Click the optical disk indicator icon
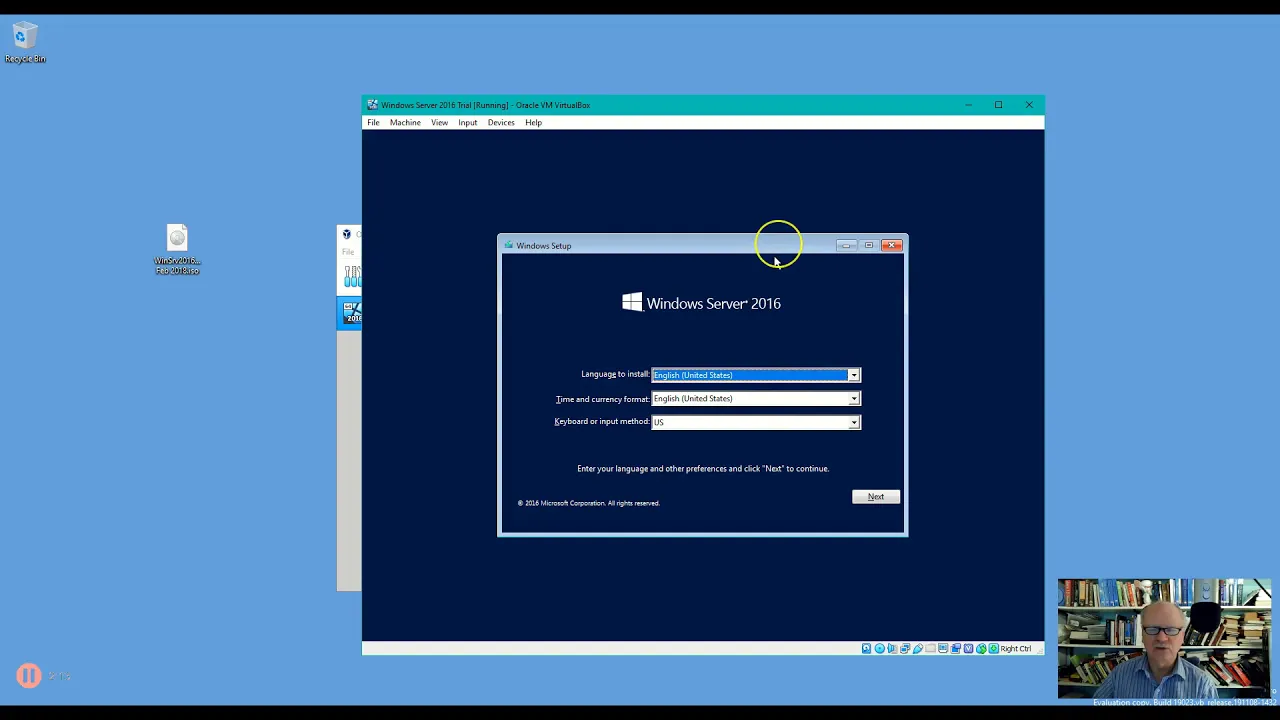 880,649
